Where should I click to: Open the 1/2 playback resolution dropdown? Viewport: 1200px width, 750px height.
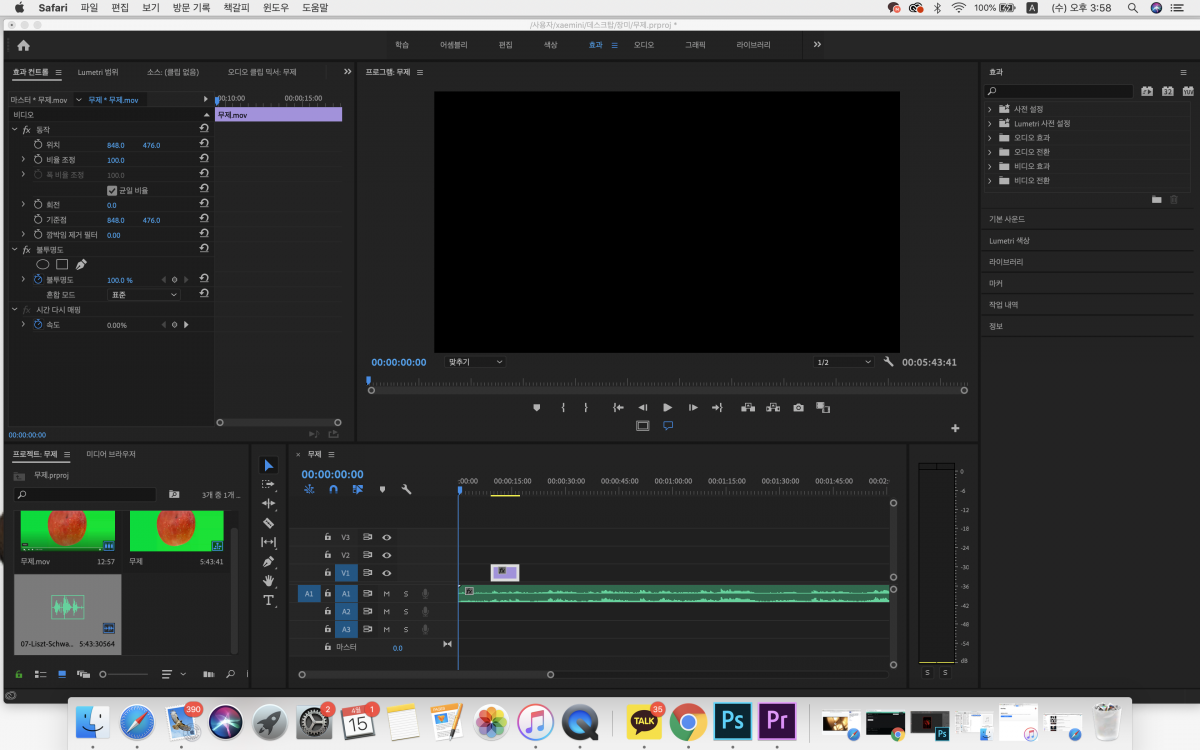[843, 362]
